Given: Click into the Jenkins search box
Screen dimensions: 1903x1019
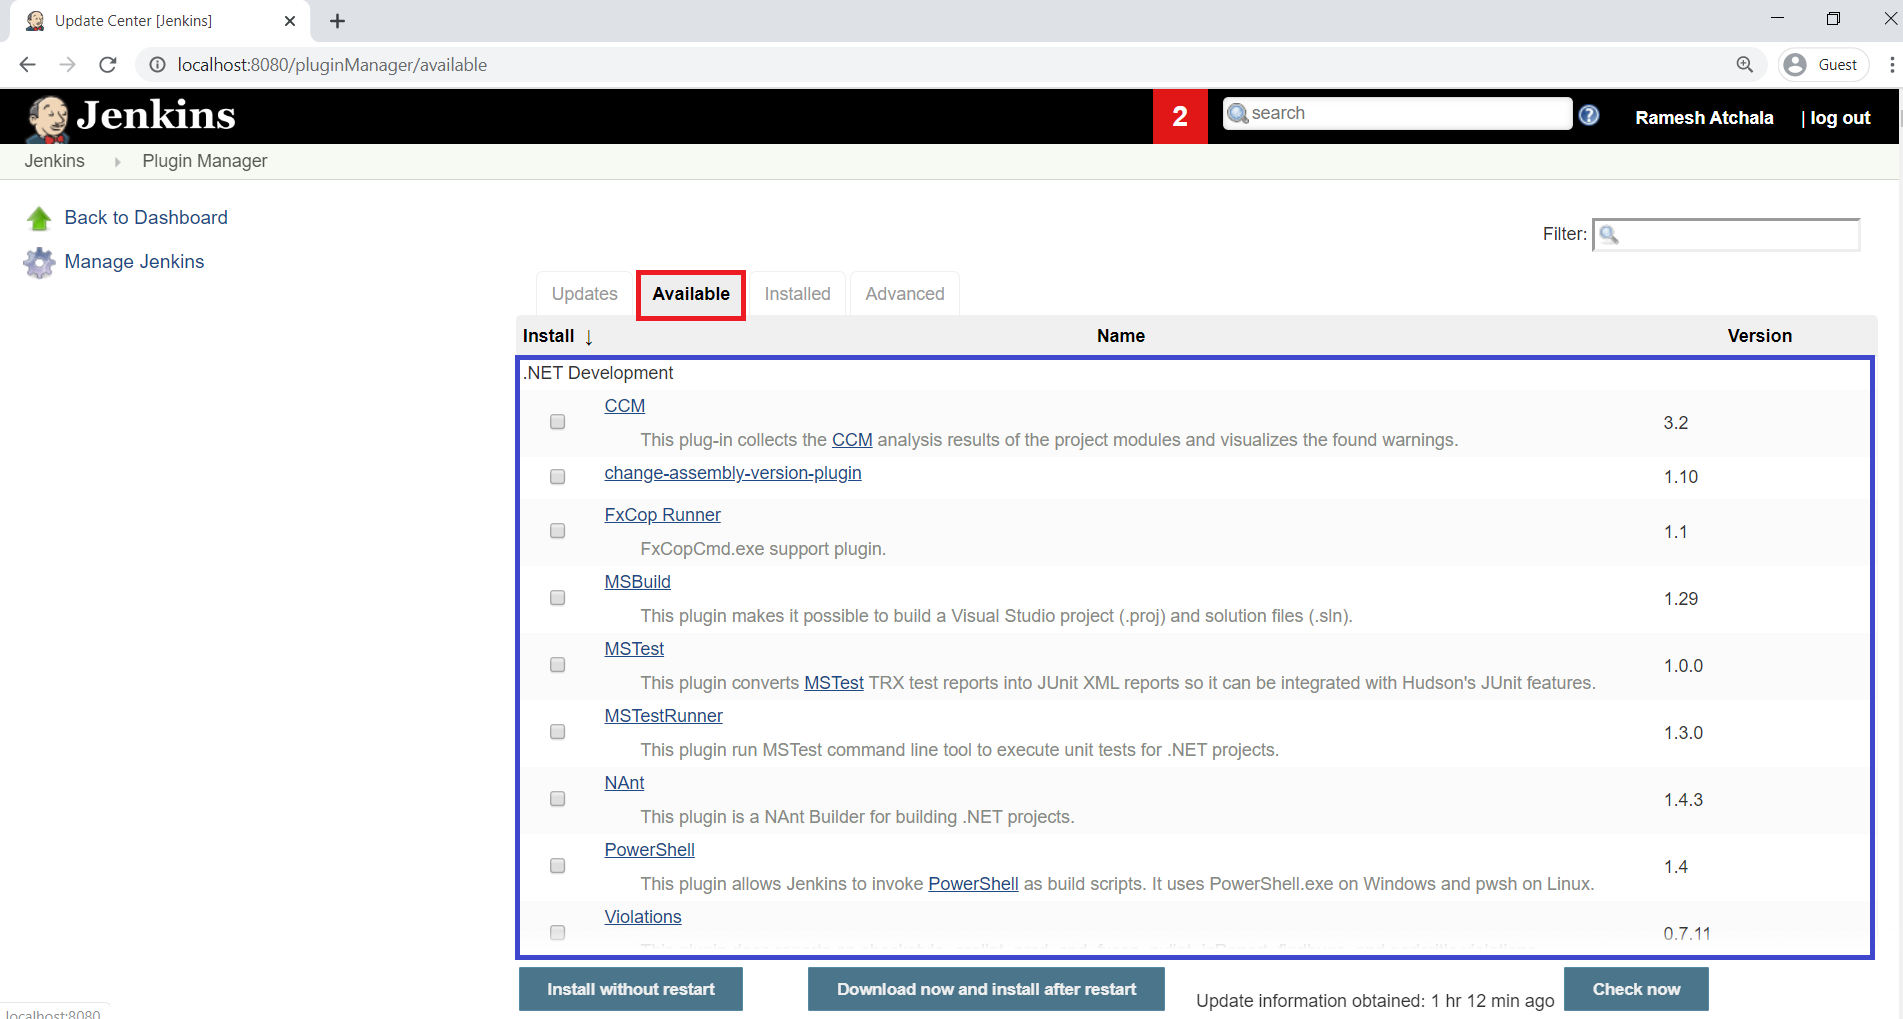Looking at the screenshot, I should (1397, 113).
